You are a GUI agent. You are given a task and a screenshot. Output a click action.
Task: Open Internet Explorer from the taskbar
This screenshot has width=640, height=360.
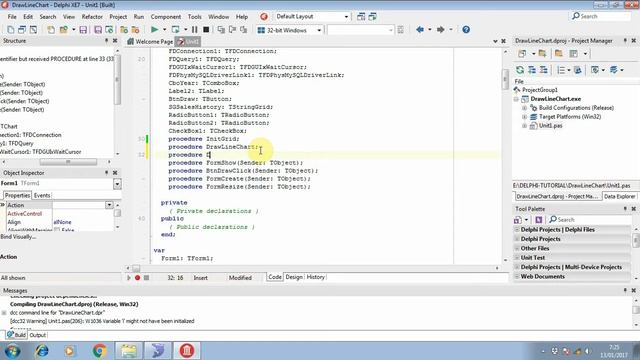(x=42, y=351)
